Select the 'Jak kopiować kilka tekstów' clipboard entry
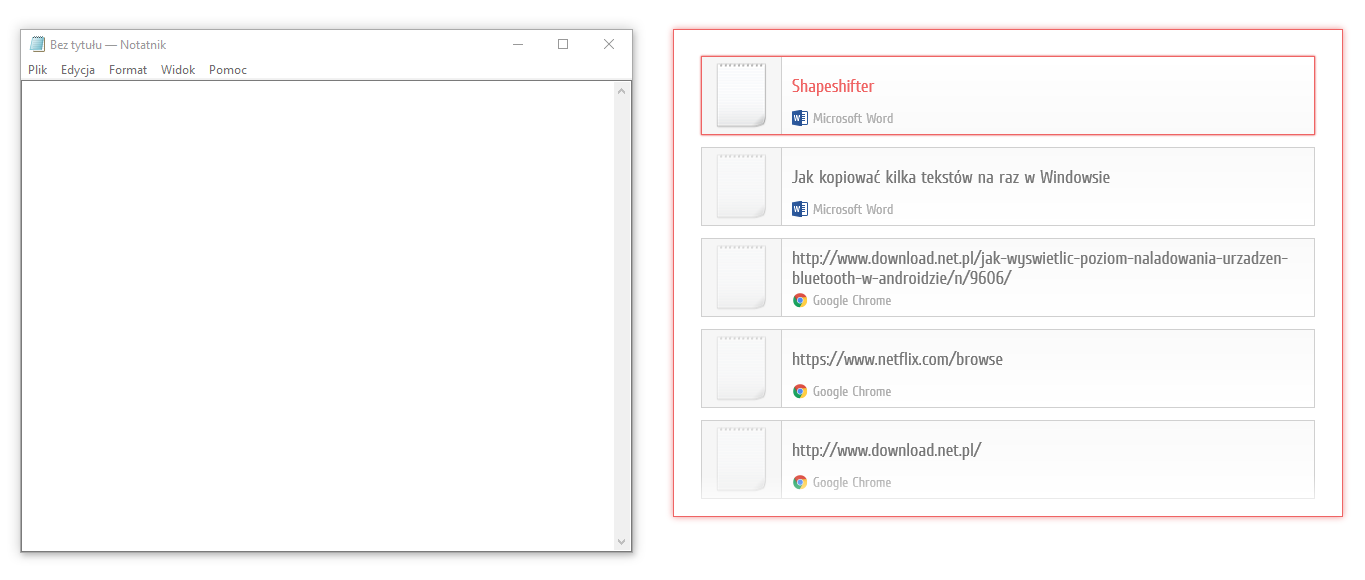The height and width of the screenshot is (580, 1365). point(1008,186)
